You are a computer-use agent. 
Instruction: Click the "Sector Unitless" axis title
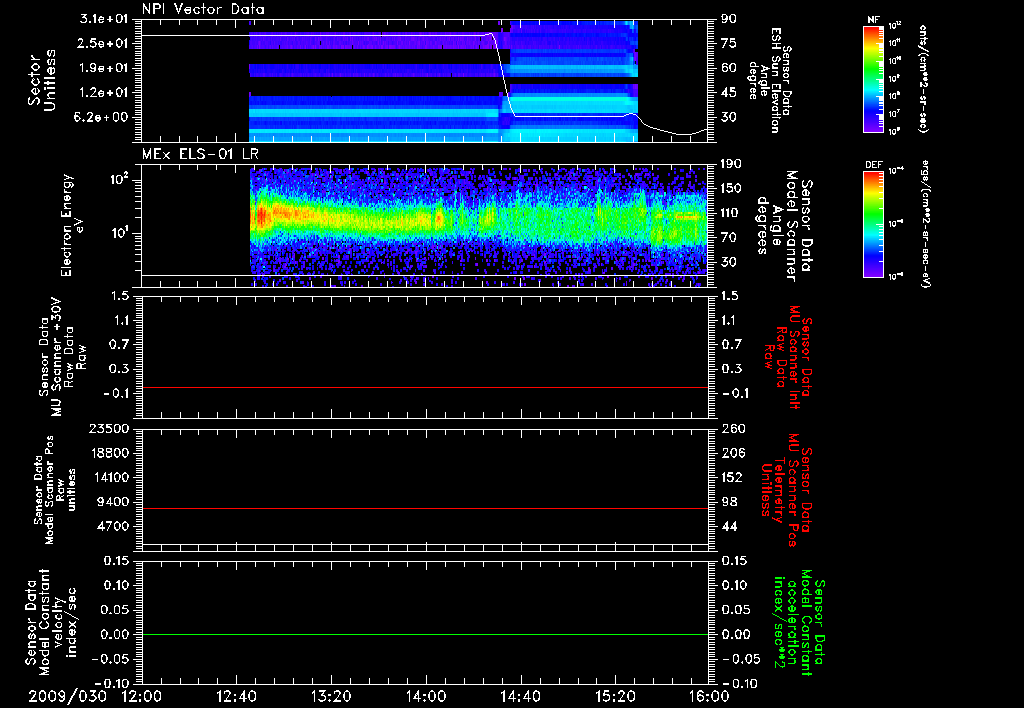42,80
